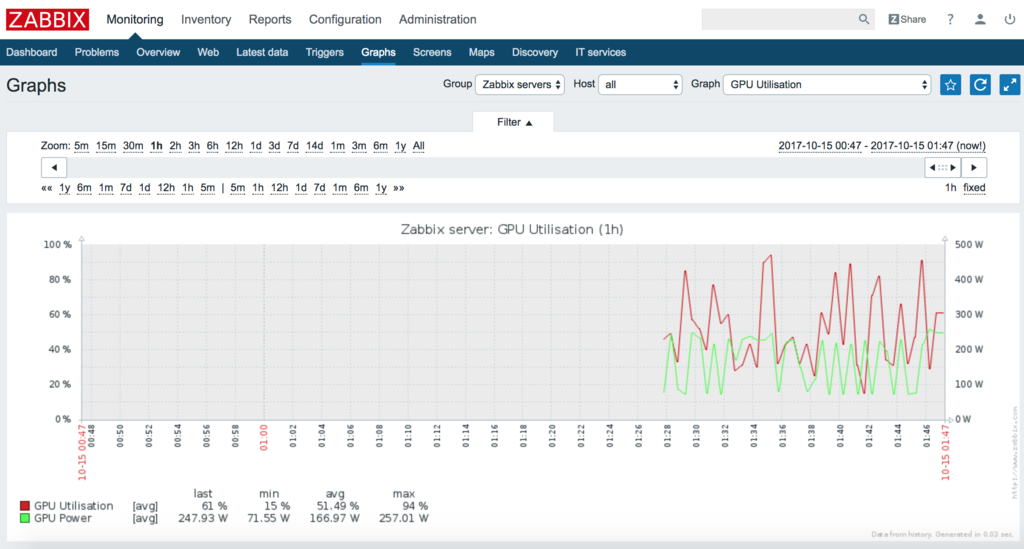
Task: Set zoom to 2h
Action: pyautogui.click(x=175, y=146)
